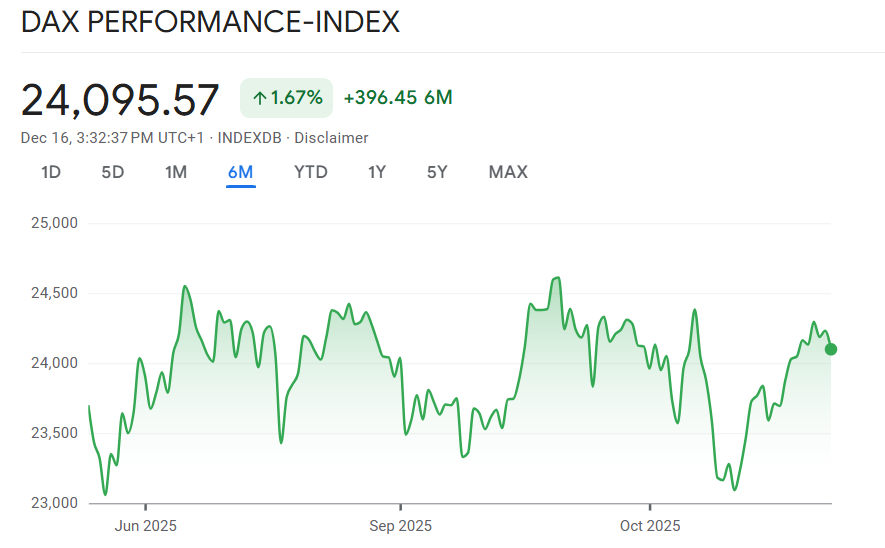885x548 pixels.
Task: Switch chart to 1Y range
Action: 377,172
